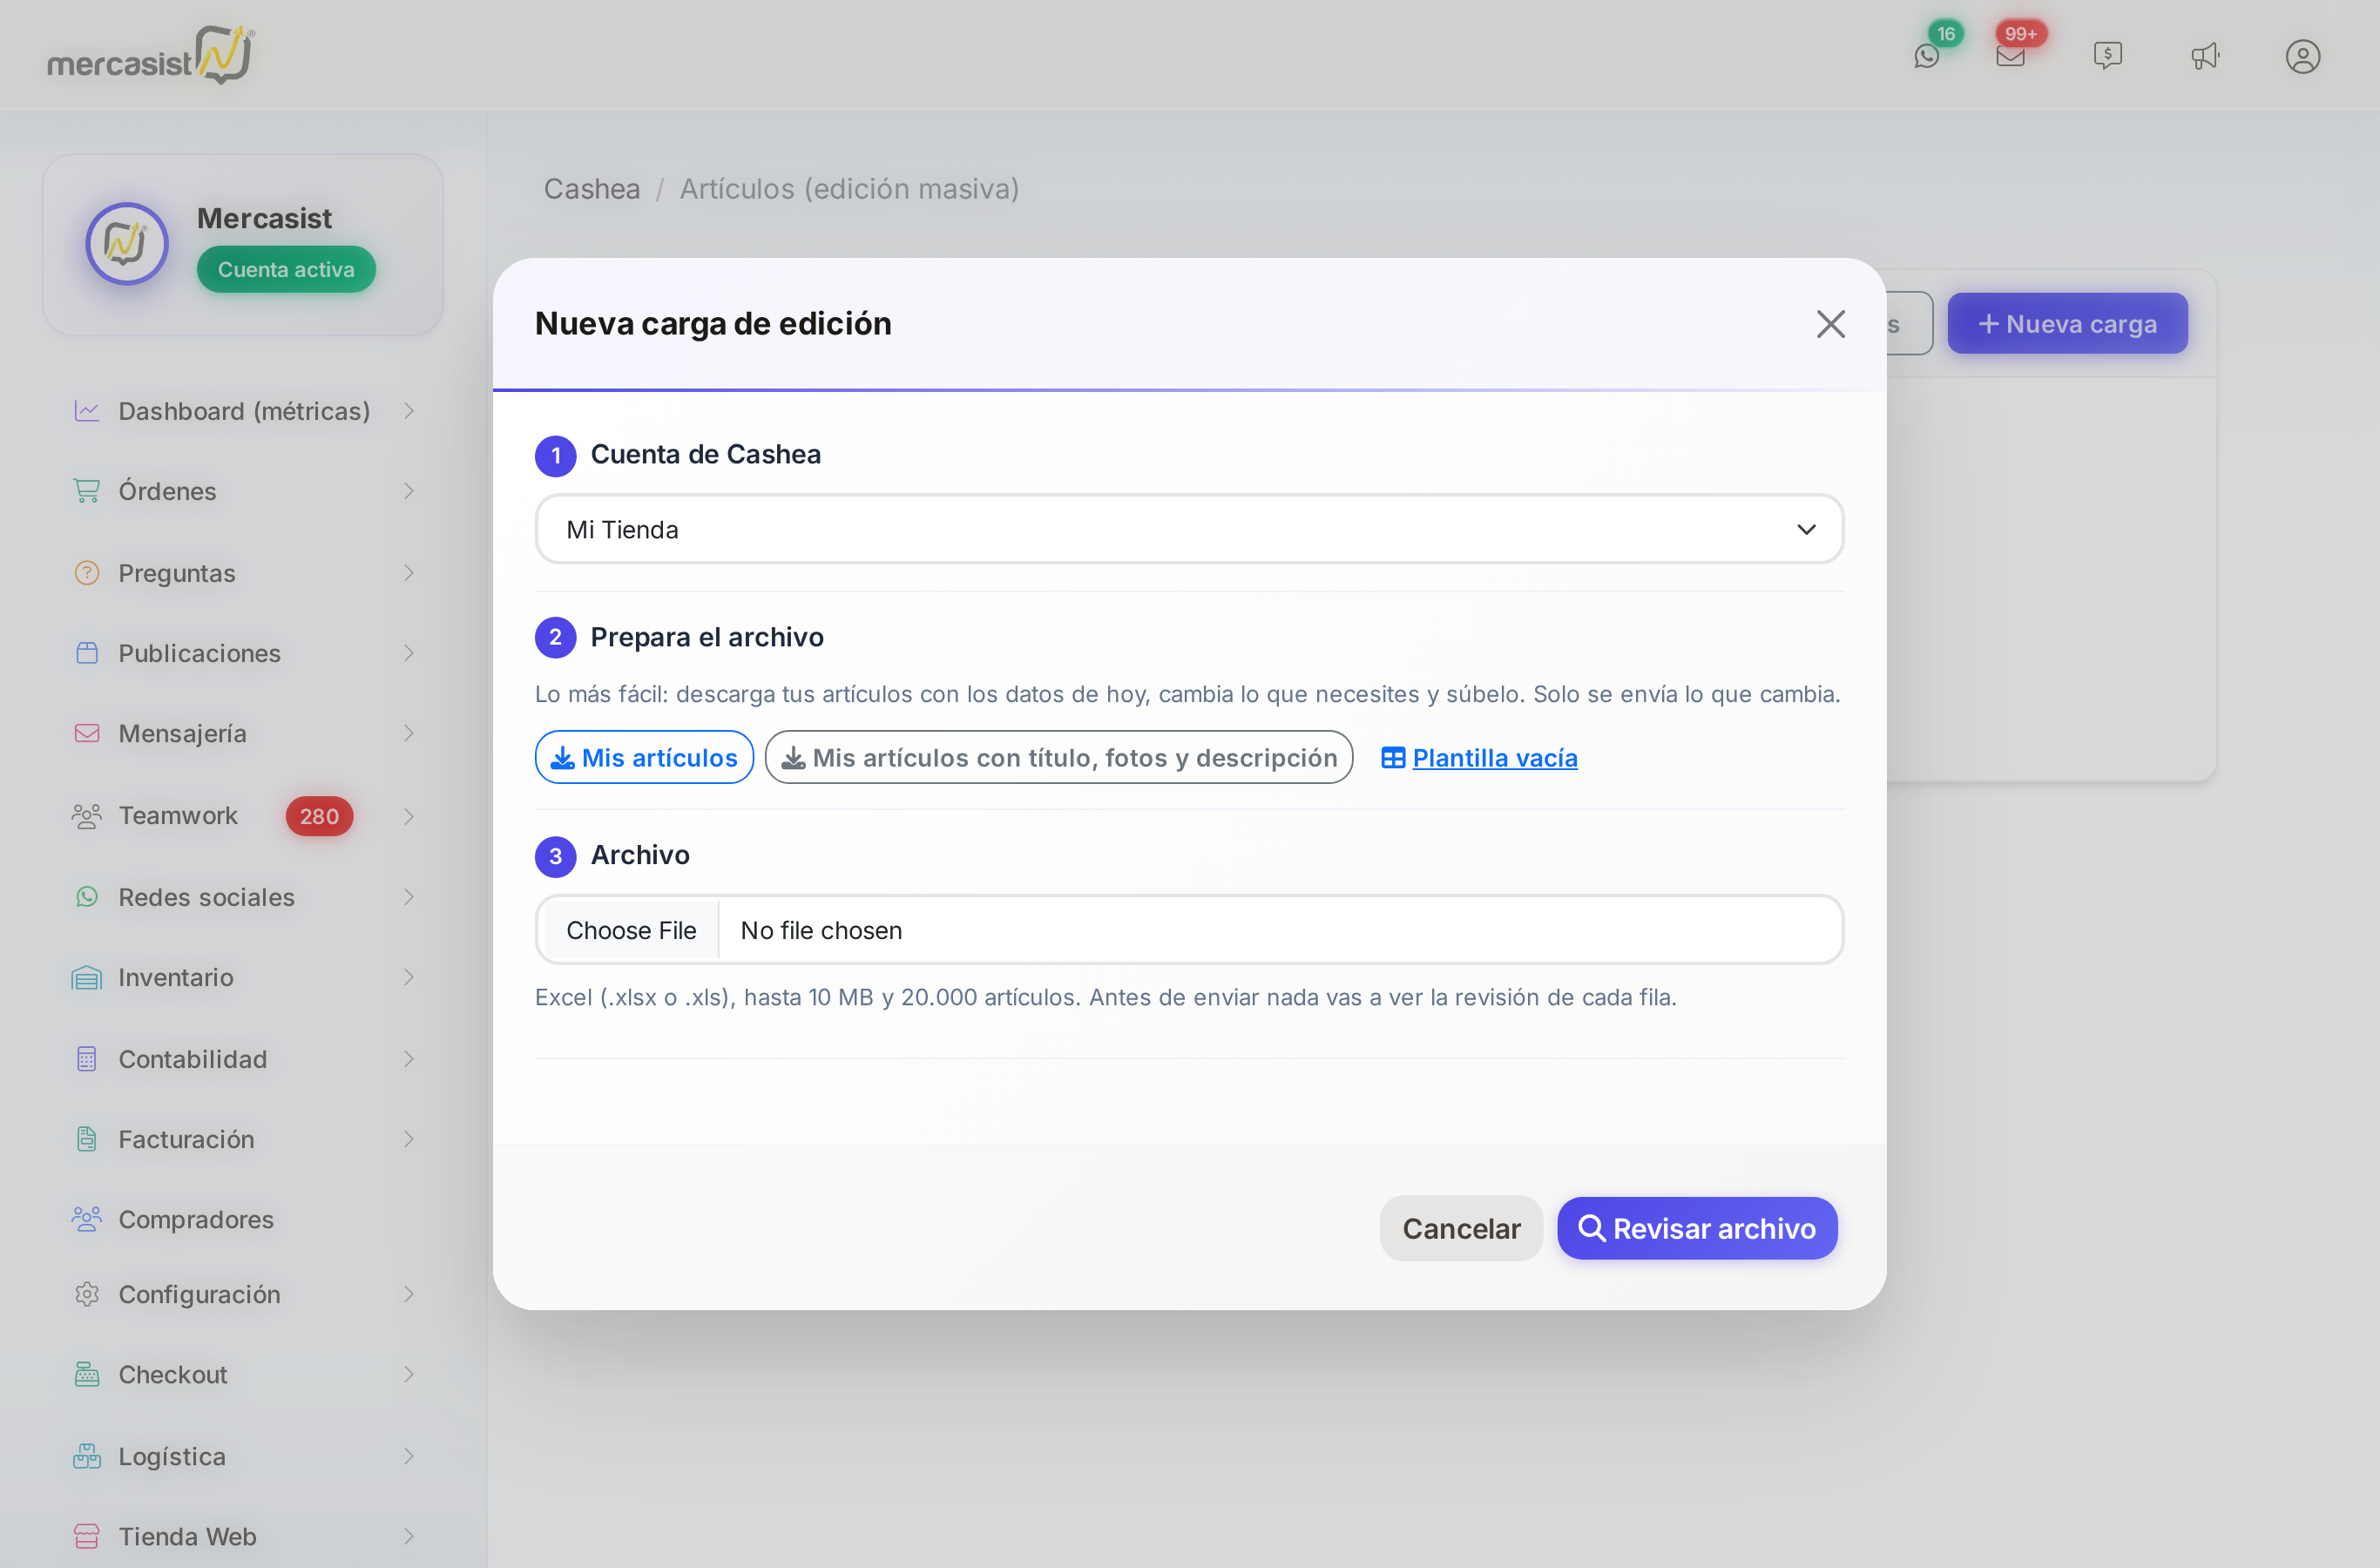Click the Teamwork 280 badge
The width and height of the screenshot is (2380, 1568).
(x=319, y=816)
